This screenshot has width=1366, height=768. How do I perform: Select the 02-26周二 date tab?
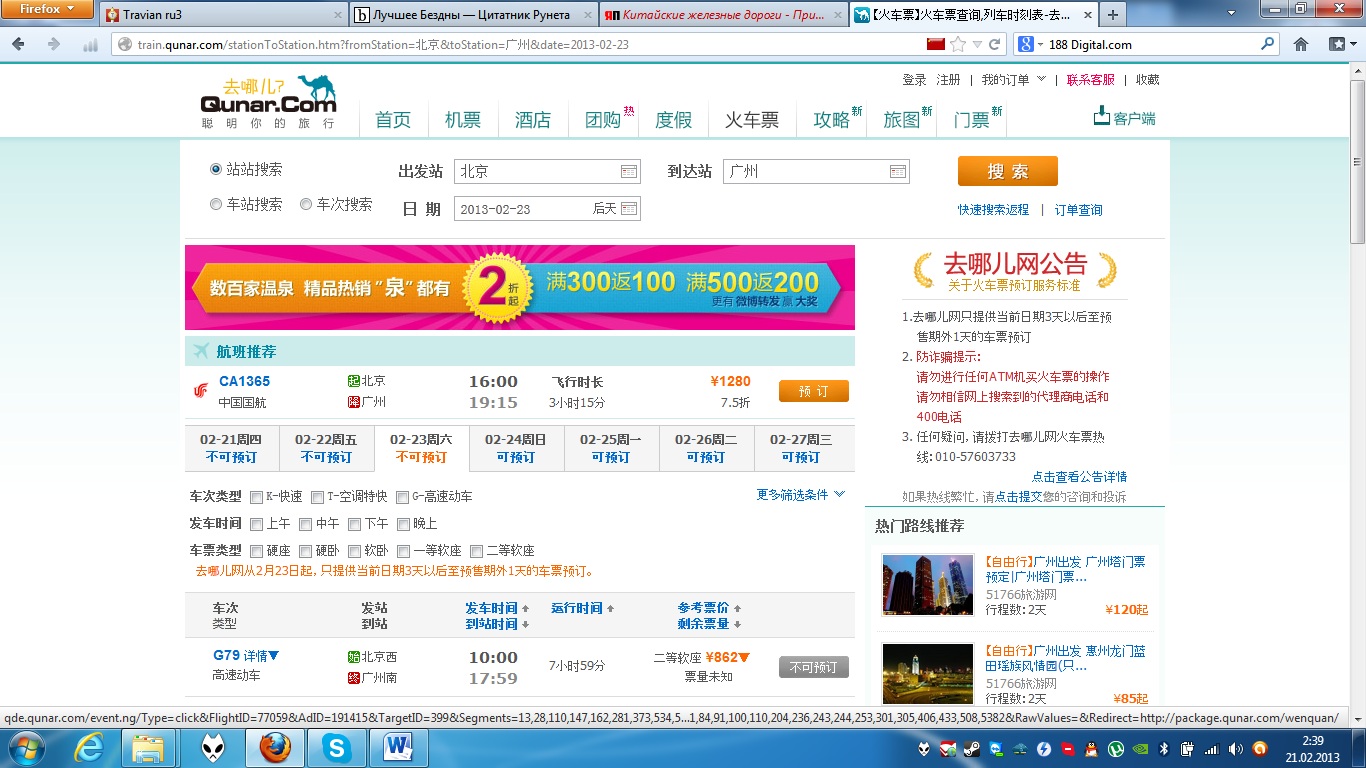tap(706, 448)
